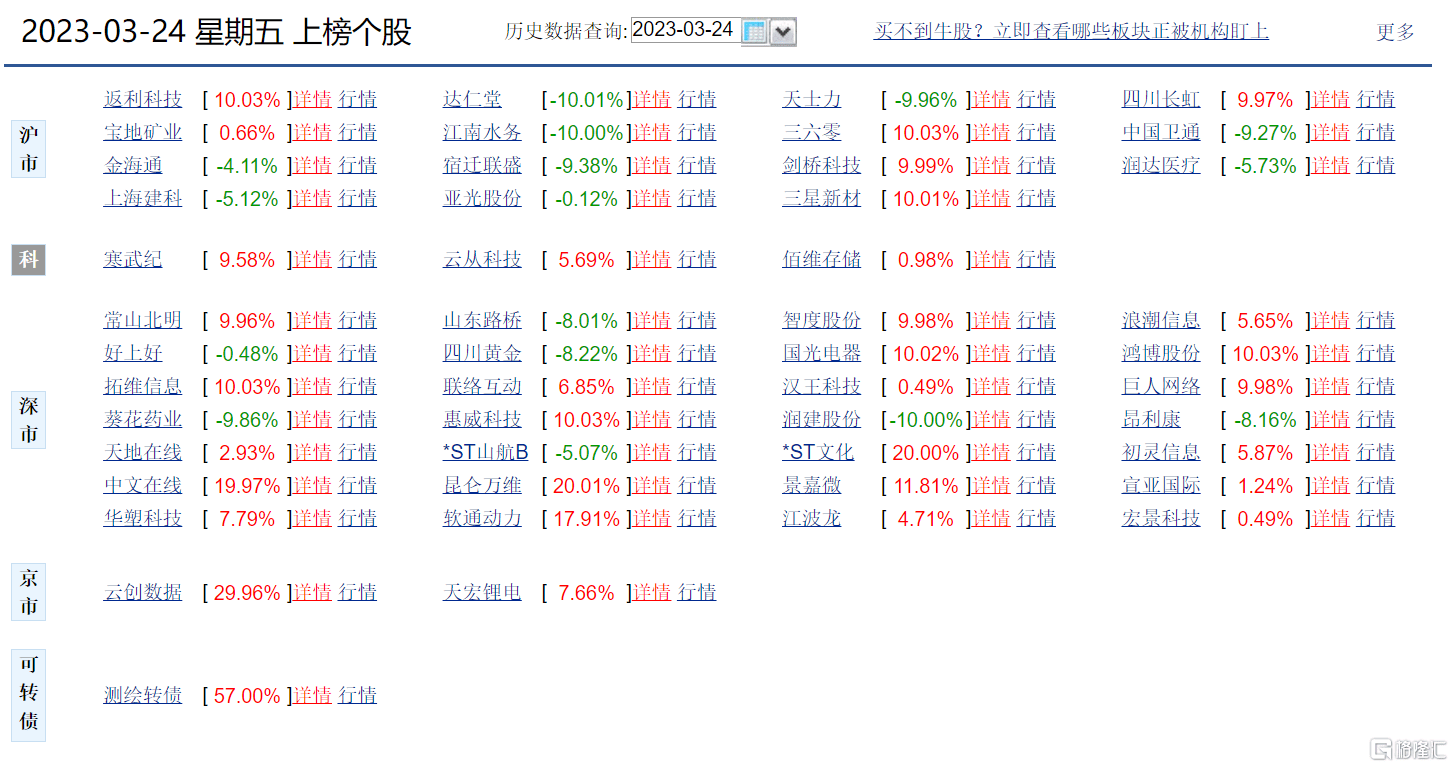The width and height of the screenshot is (1454, 768).
Task: Open stock link 联络互动
Action: [x=482, y=387]
